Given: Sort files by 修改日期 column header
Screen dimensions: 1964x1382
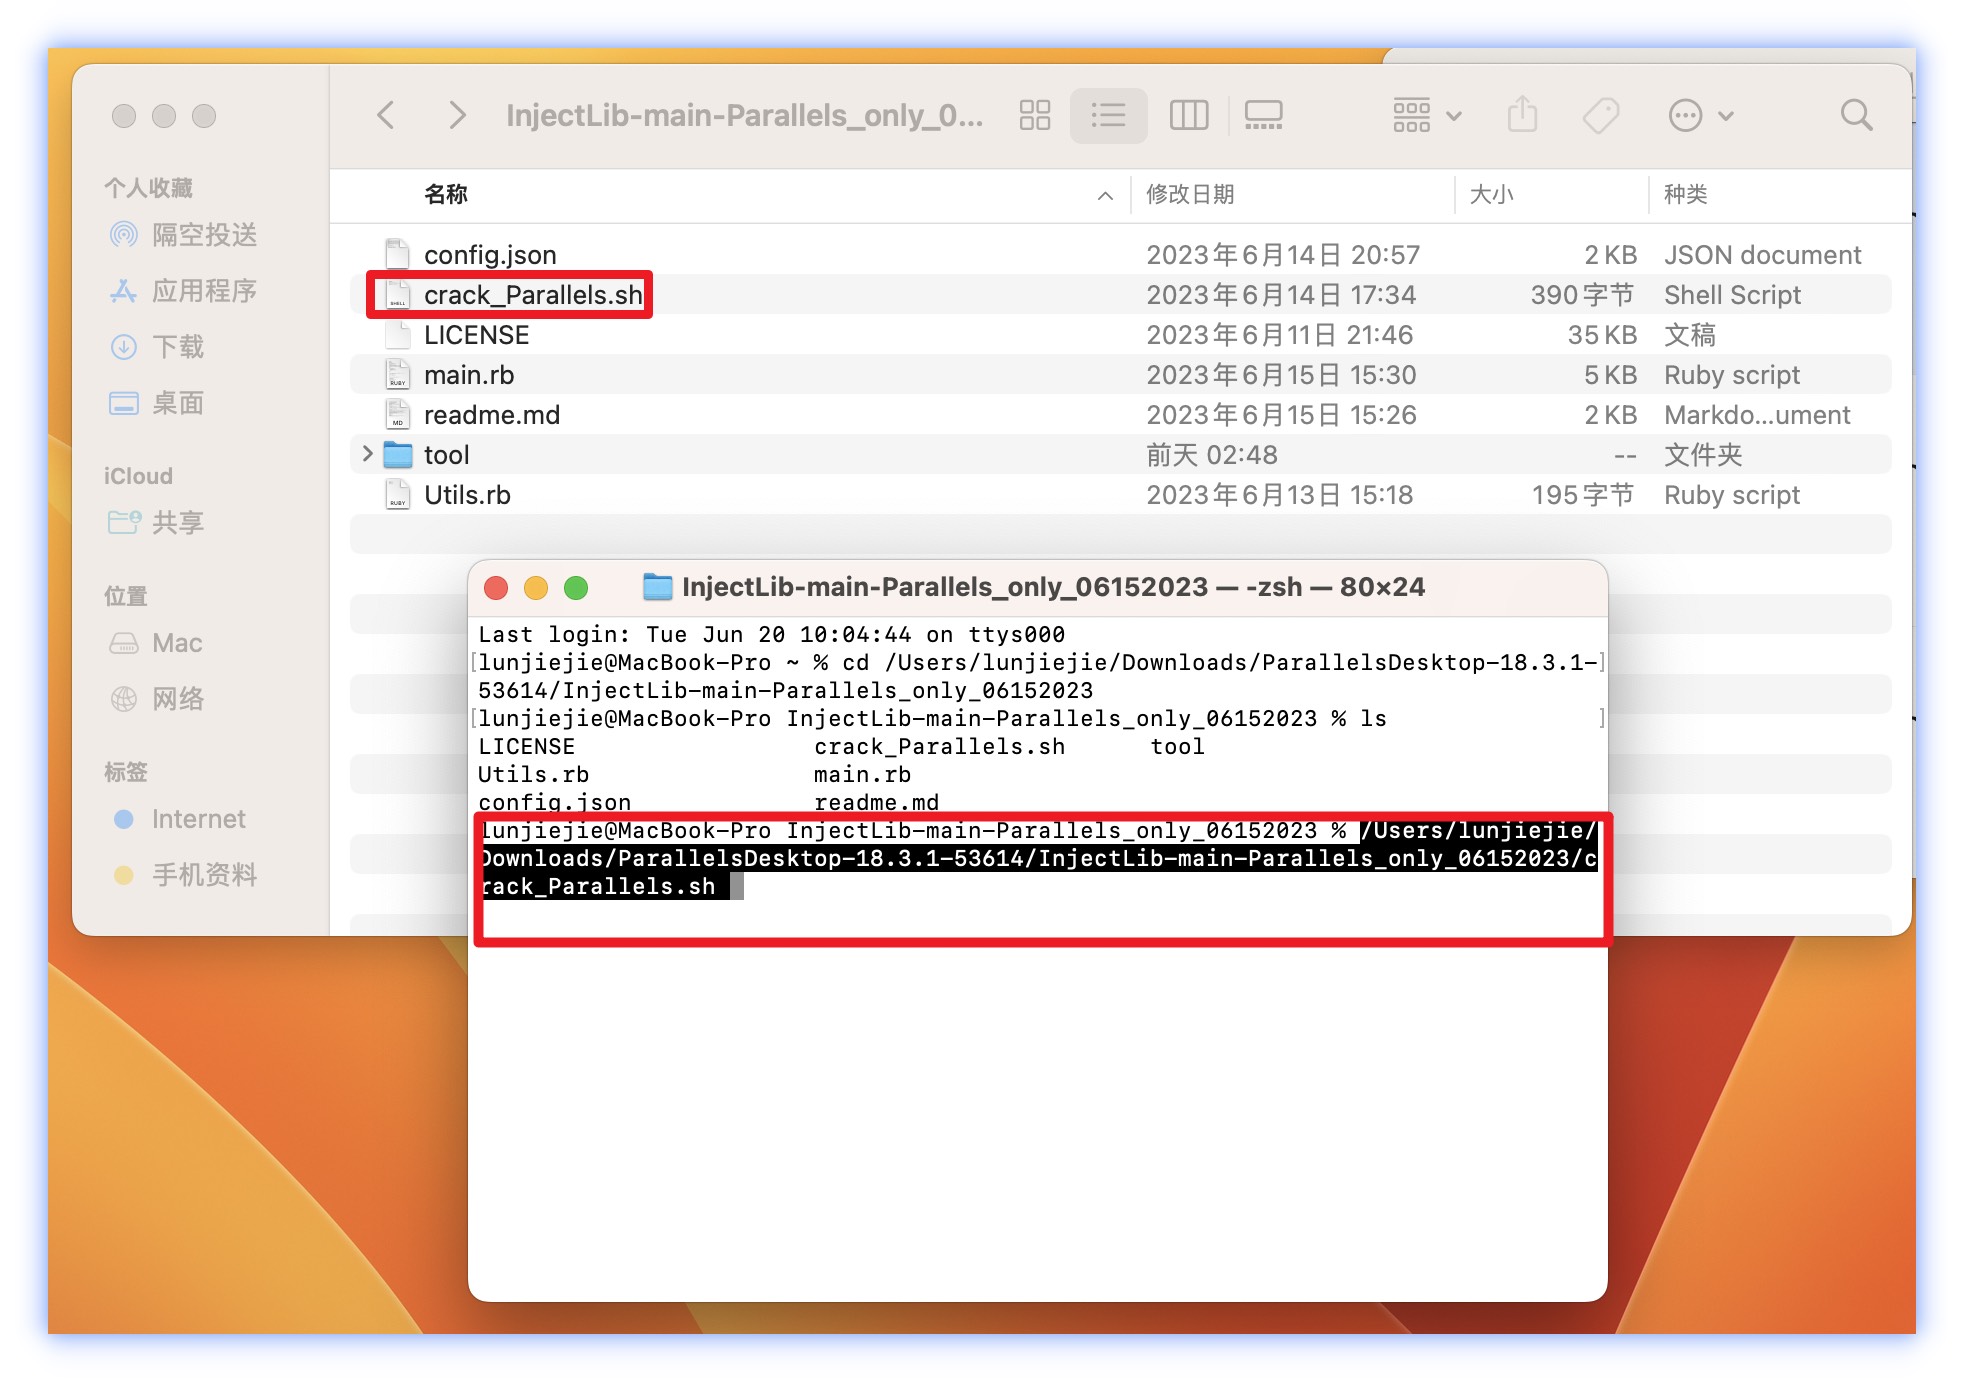Looking at the screenshot, I should pyautogui.click(x=1190, y=194).
